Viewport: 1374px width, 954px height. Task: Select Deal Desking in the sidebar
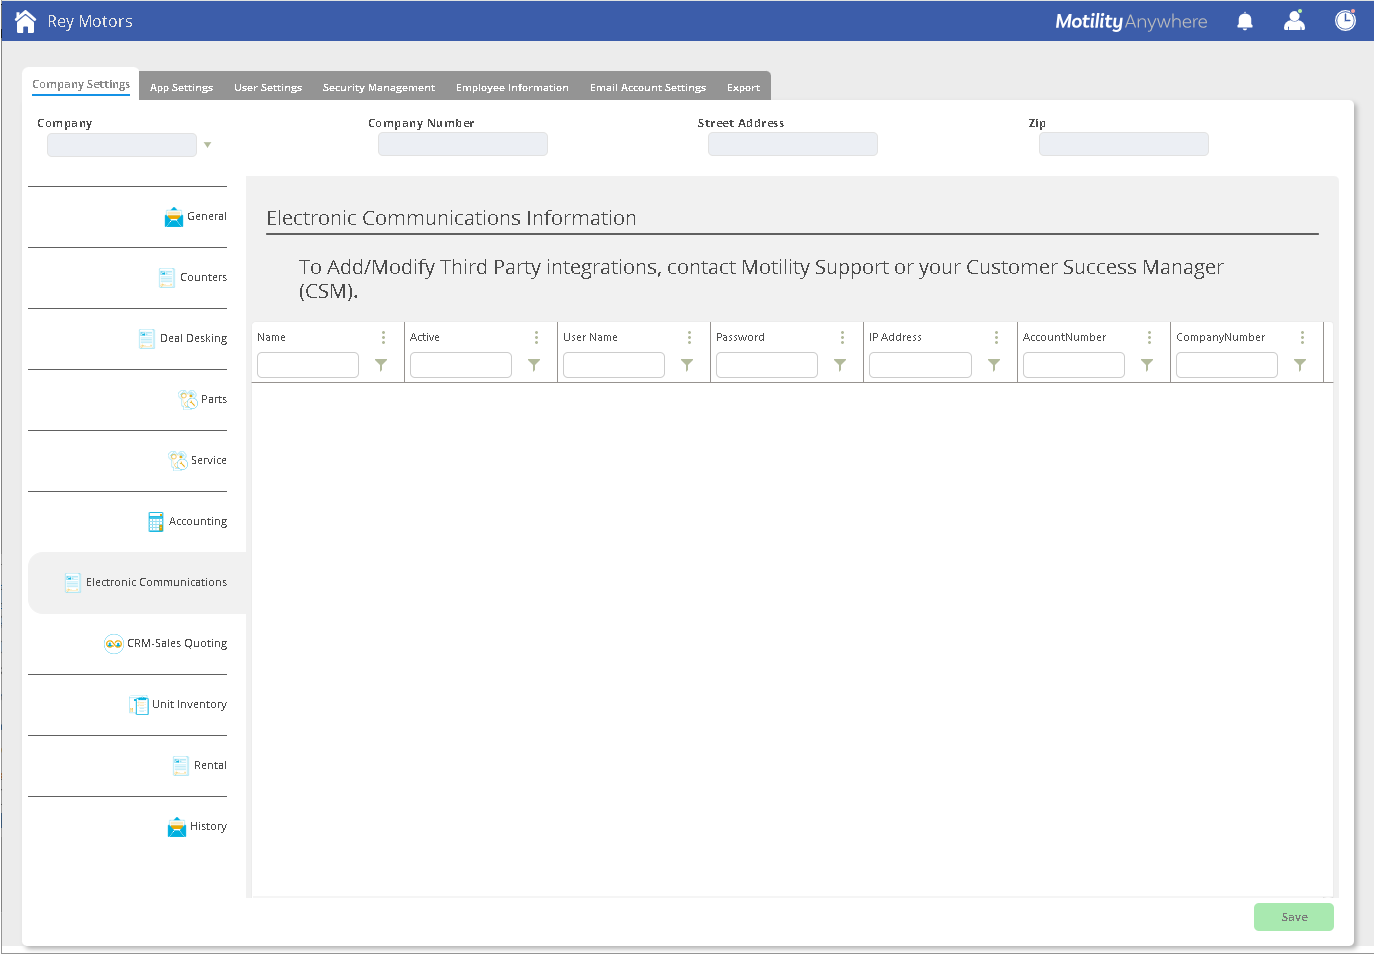193,339
